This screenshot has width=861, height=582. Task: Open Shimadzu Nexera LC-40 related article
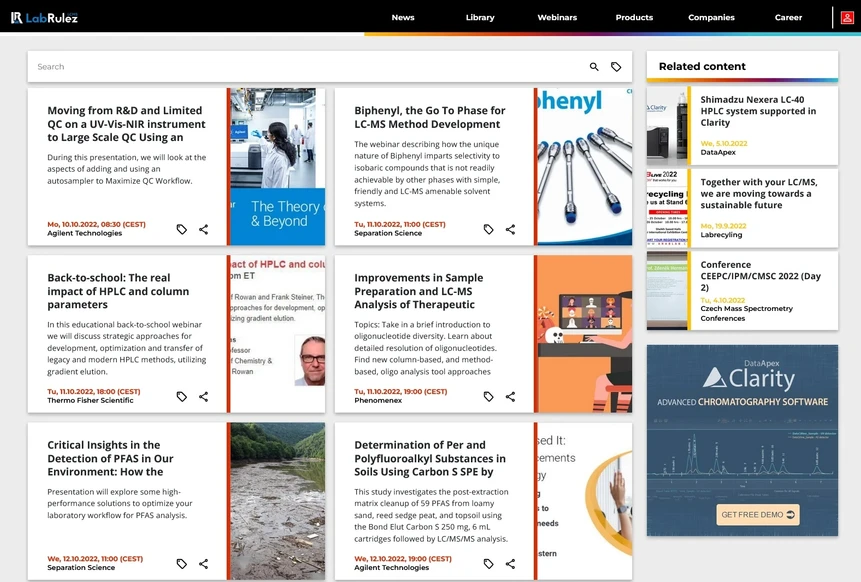click(x=758, y=111)
